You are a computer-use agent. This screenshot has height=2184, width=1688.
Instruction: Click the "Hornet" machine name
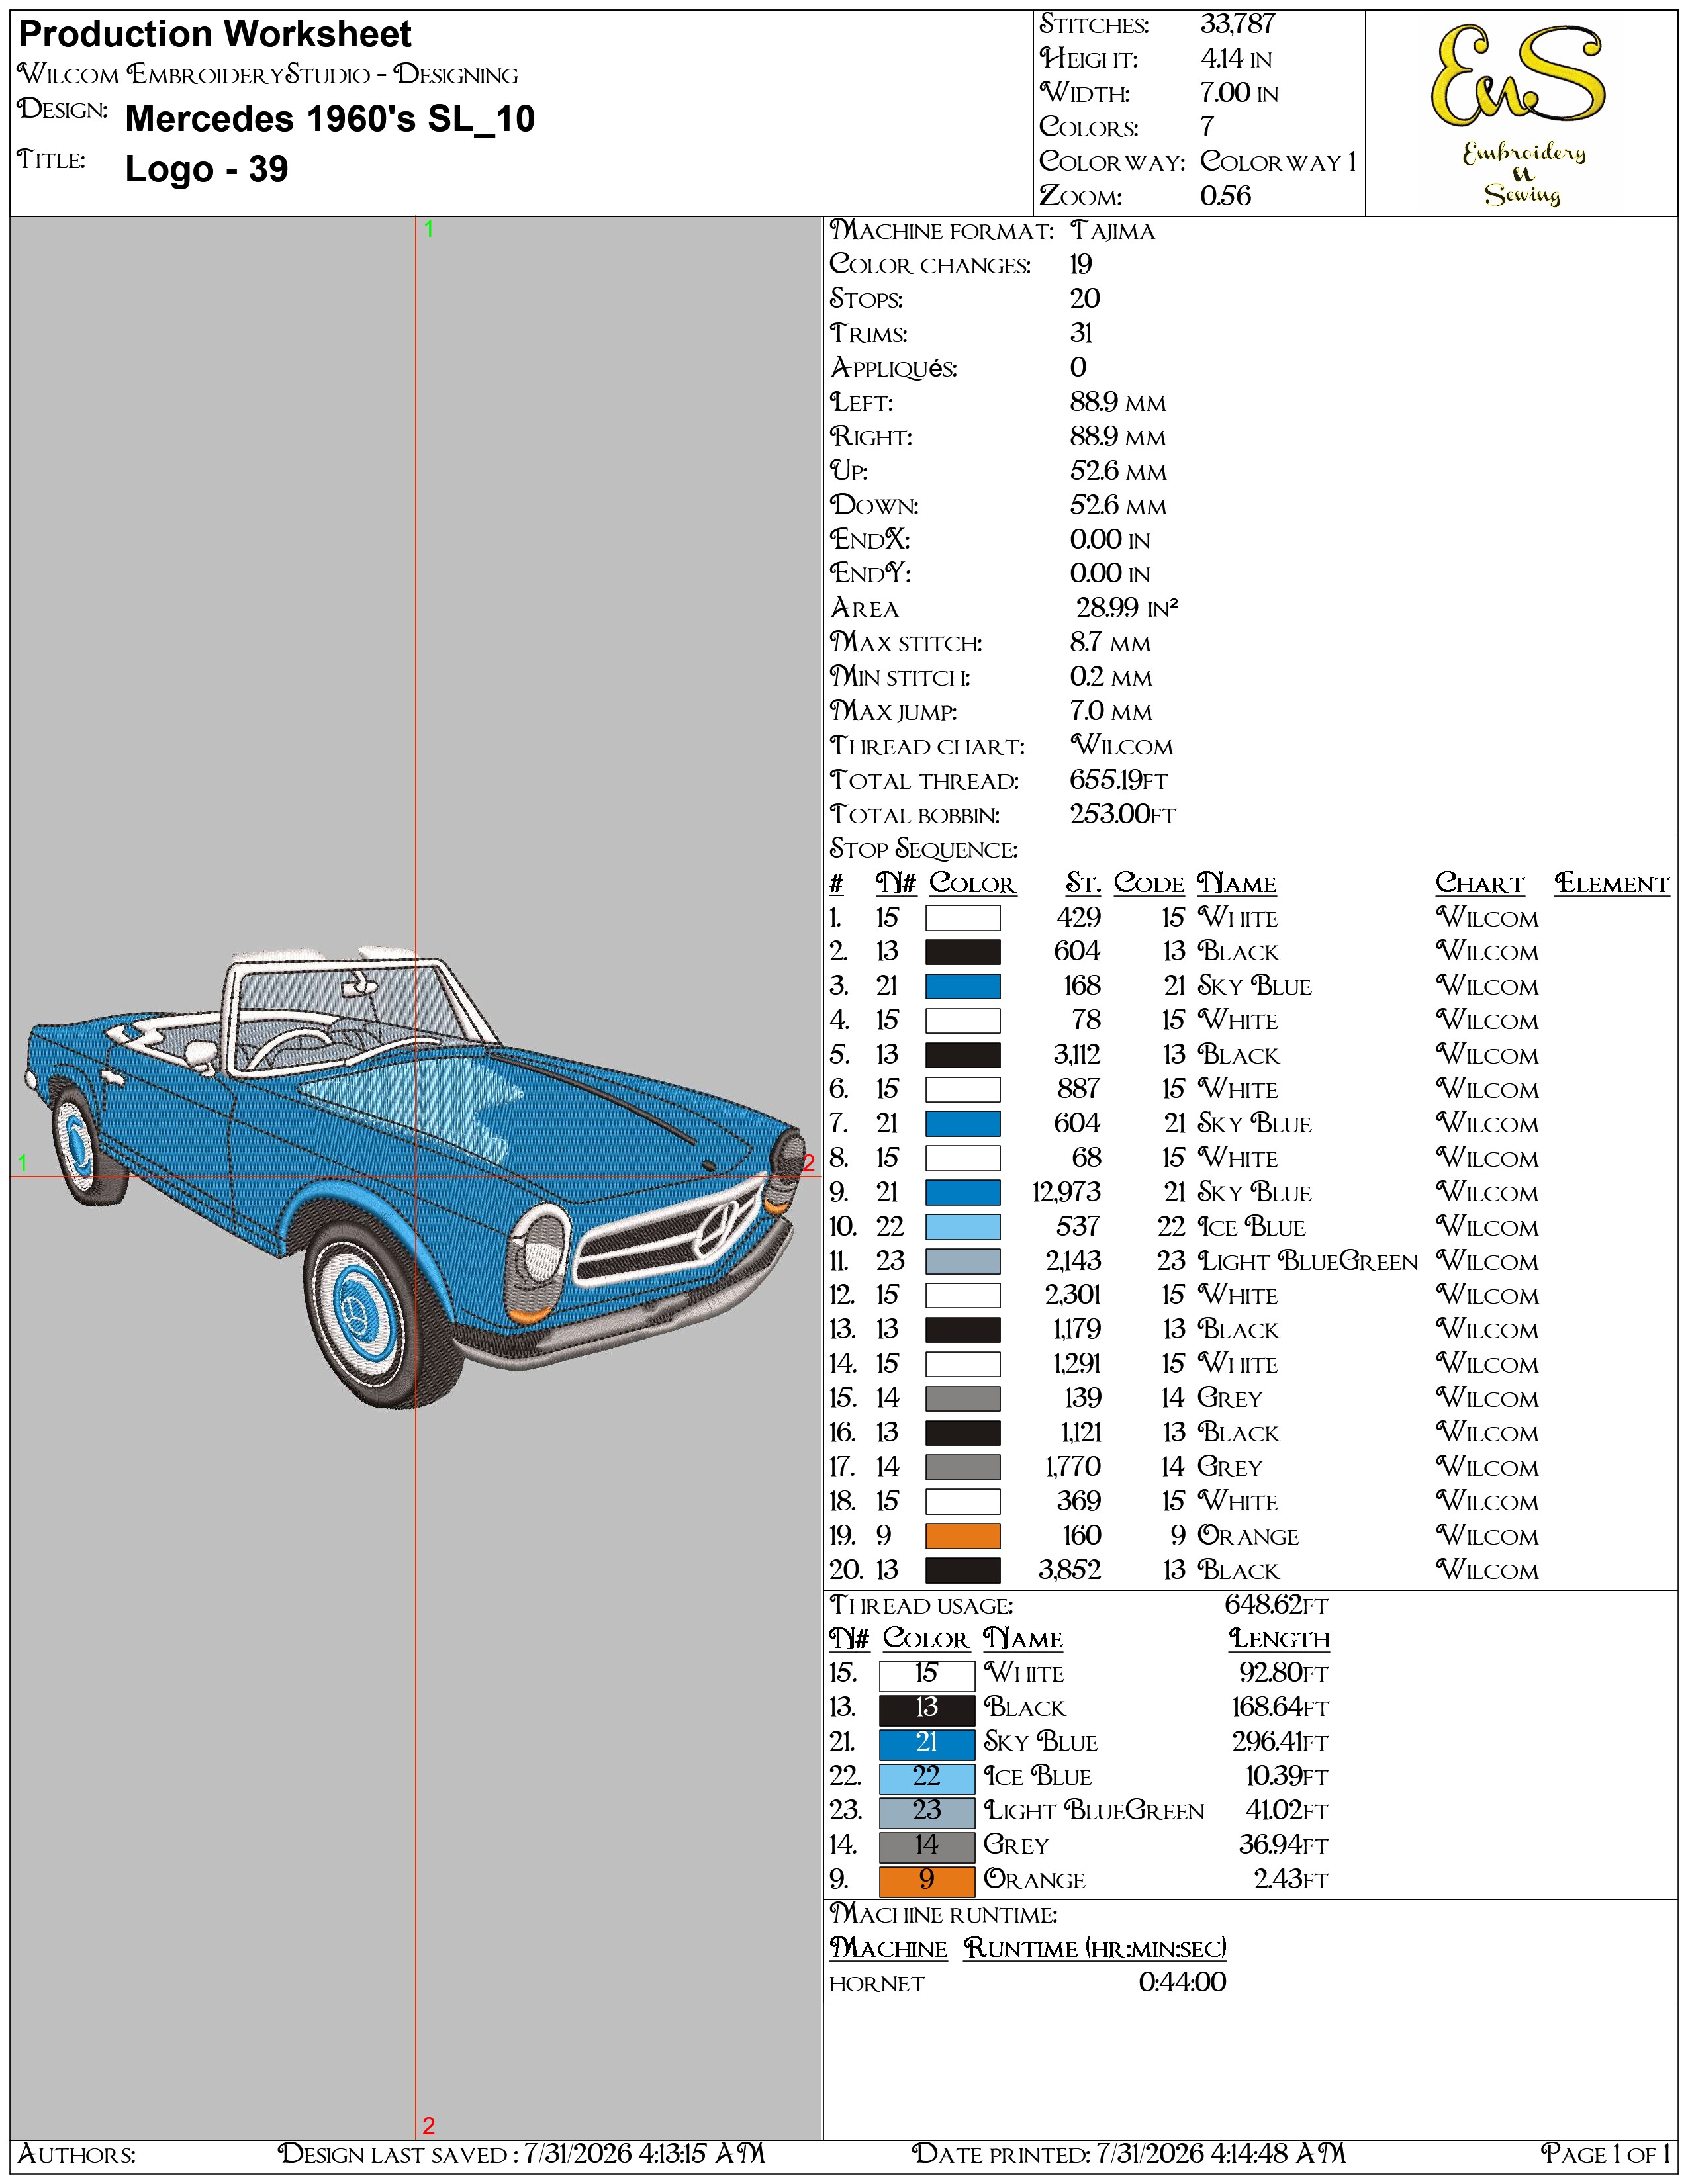(x=877, y=1984)
